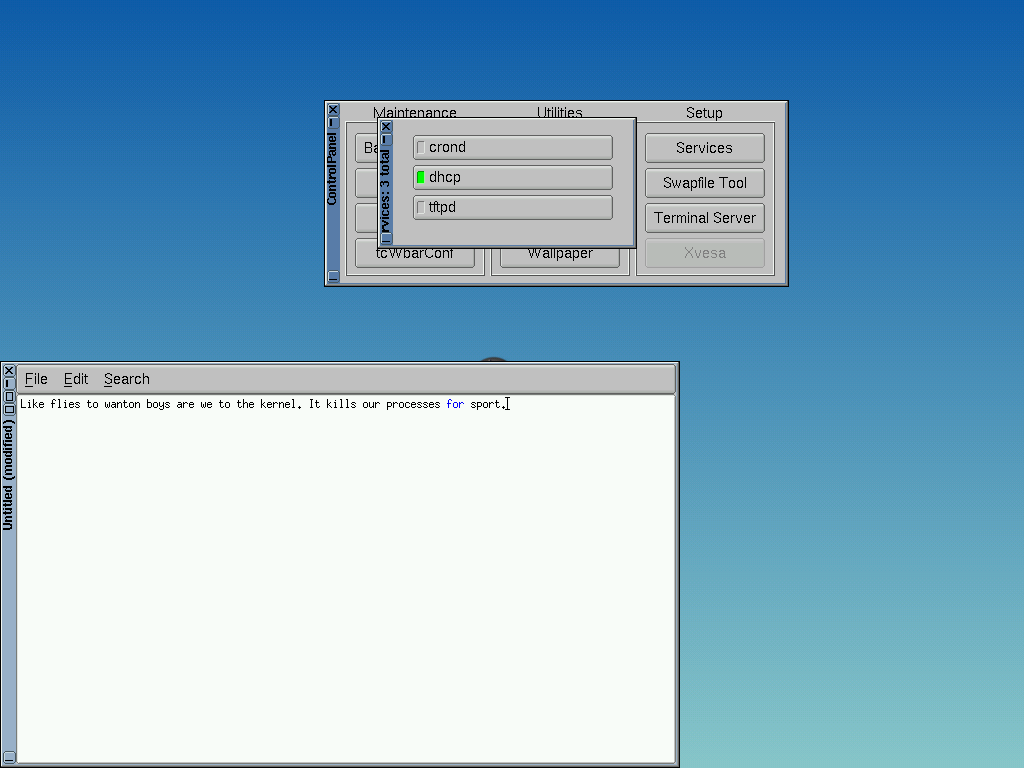Close the Services list window
1024x768 pixels.
coord(386,127)
